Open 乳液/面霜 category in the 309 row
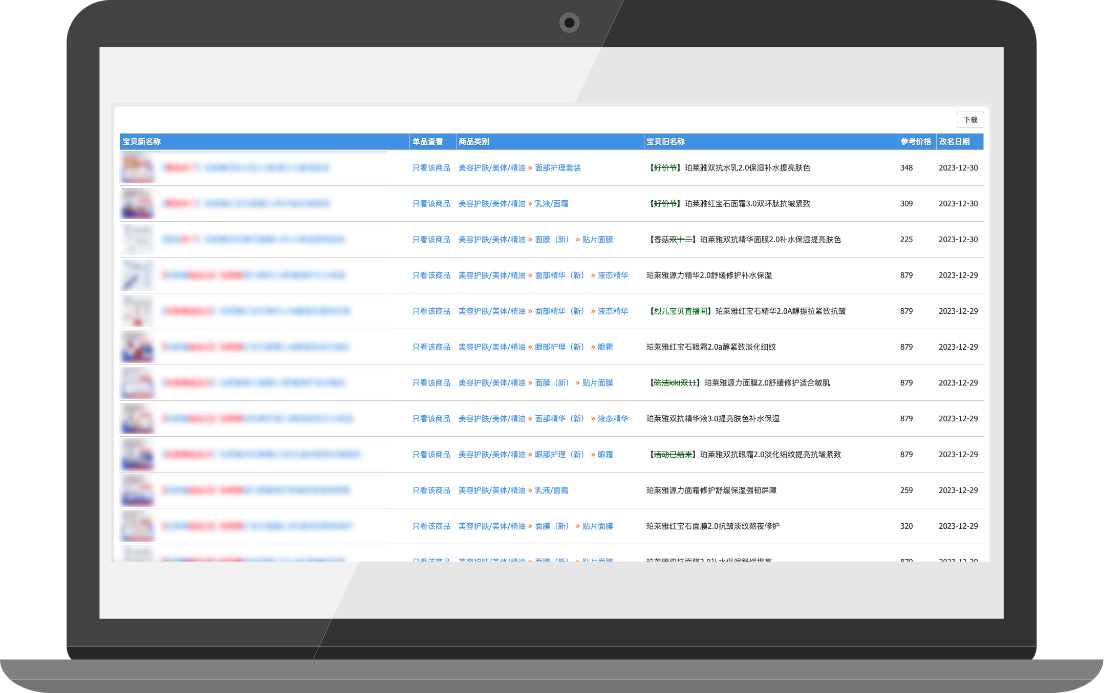Viewport: 1104px width, 693px height. (551, 204)
